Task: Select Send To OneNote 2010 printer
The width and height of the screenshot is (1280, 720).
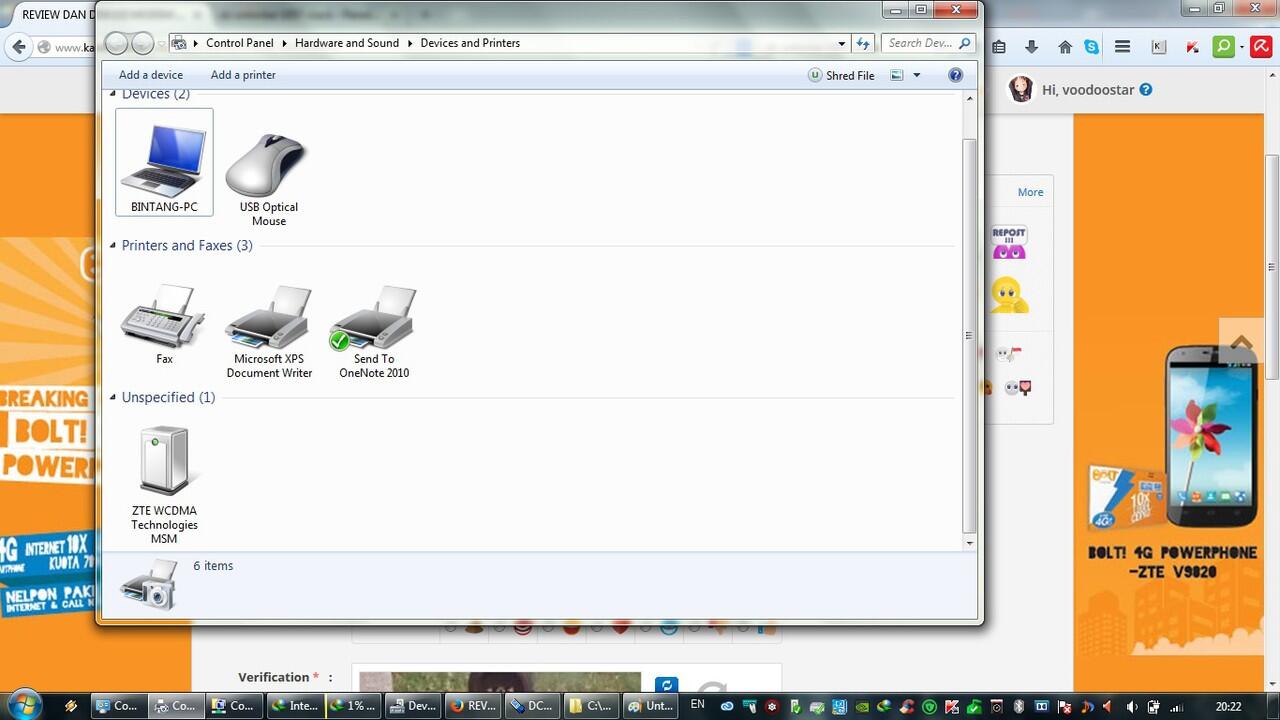Action: [374, 330]
